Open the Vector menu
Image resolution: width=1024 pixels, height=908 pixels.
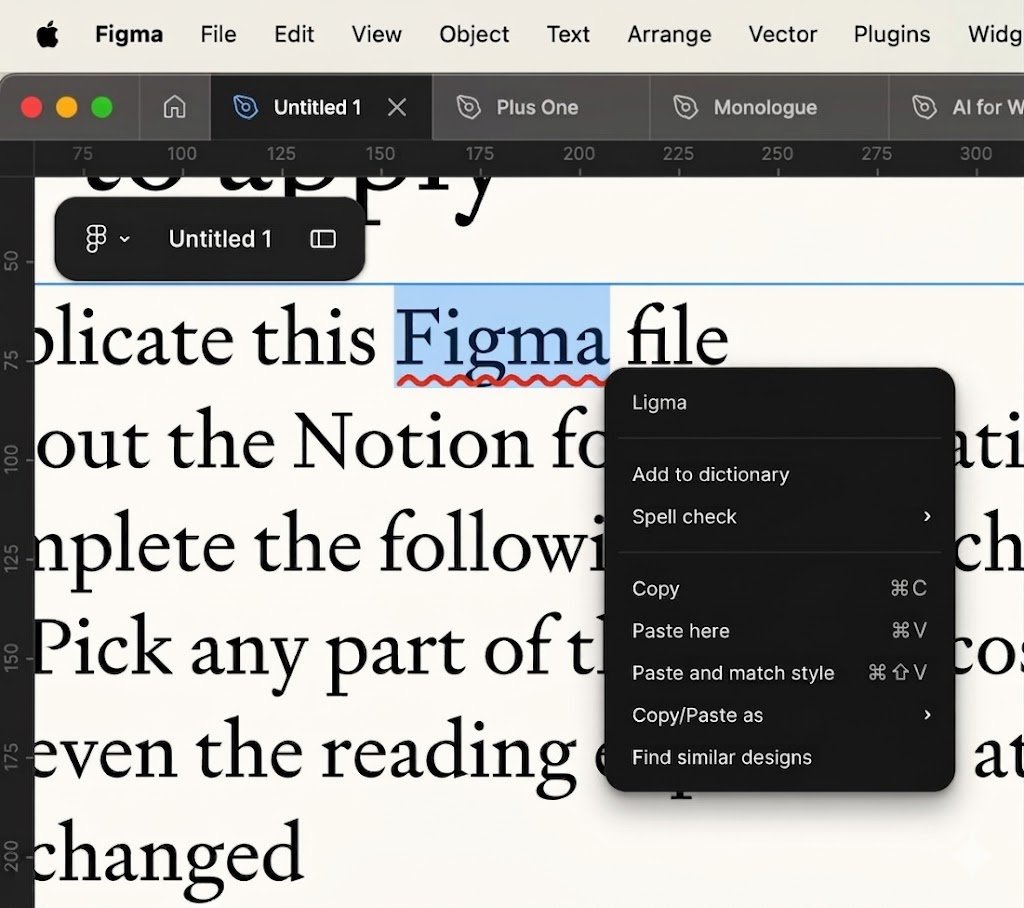tap(782, 34)
